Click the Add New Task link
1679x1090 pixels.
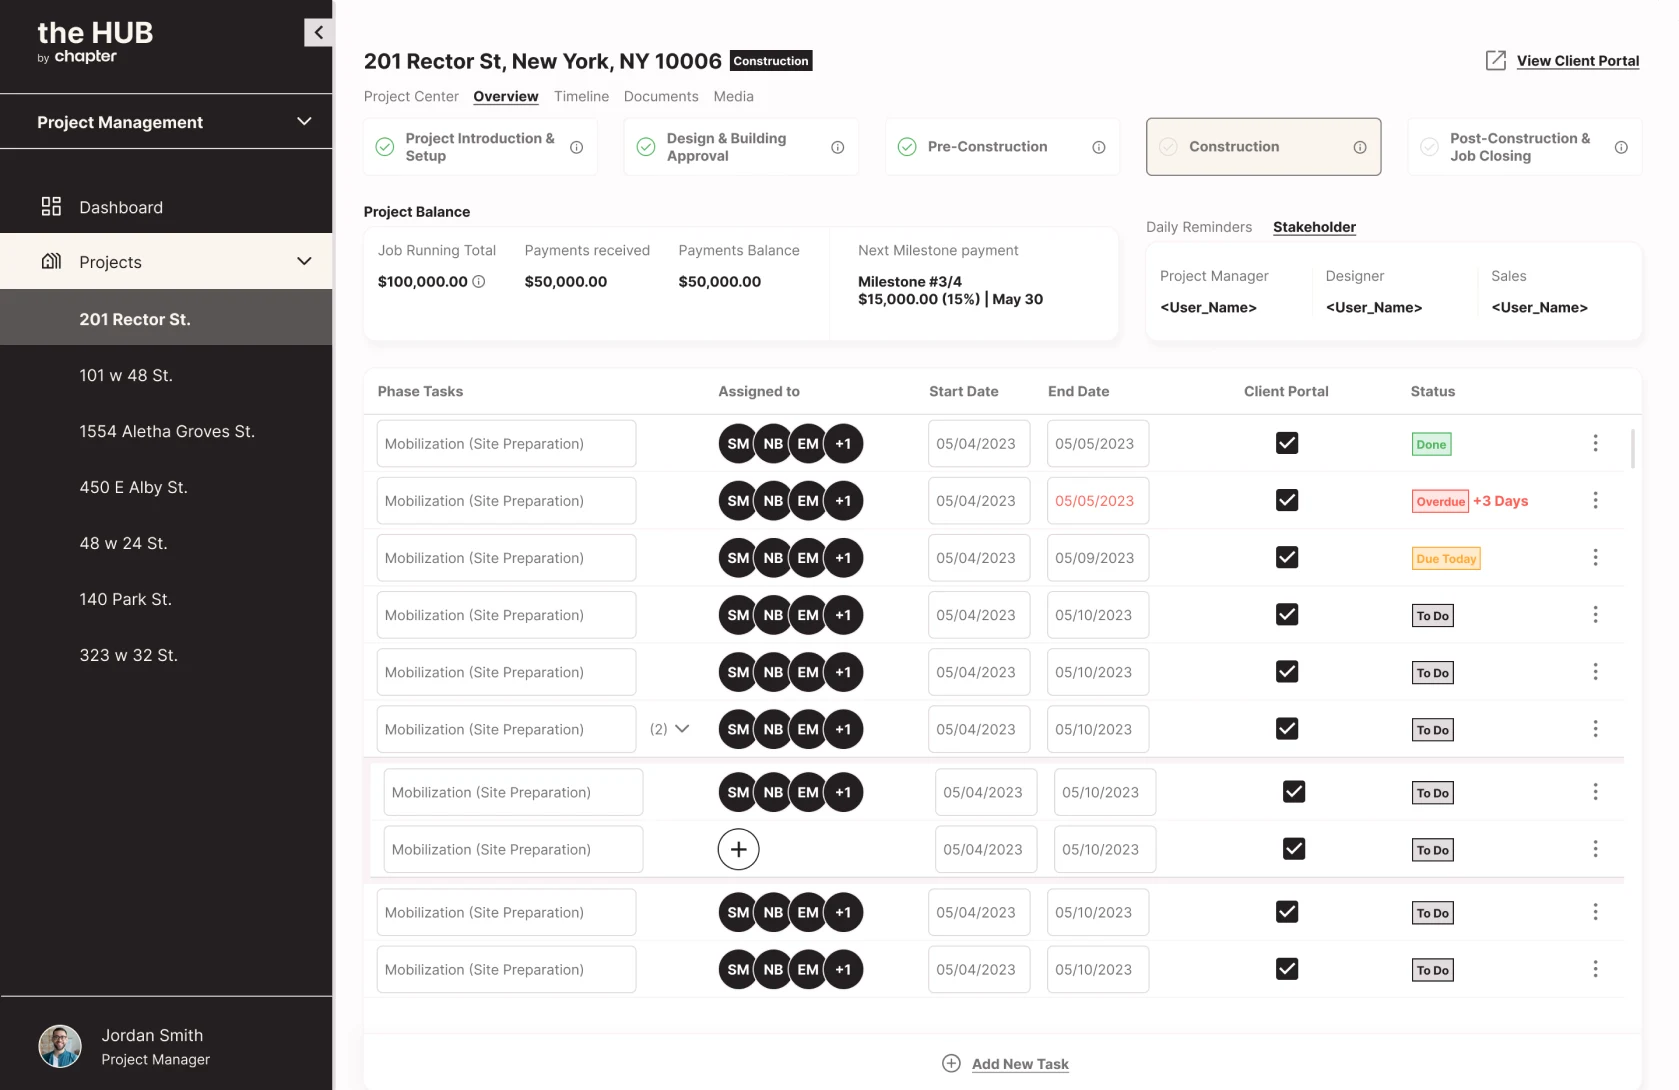[1020, 1064]
